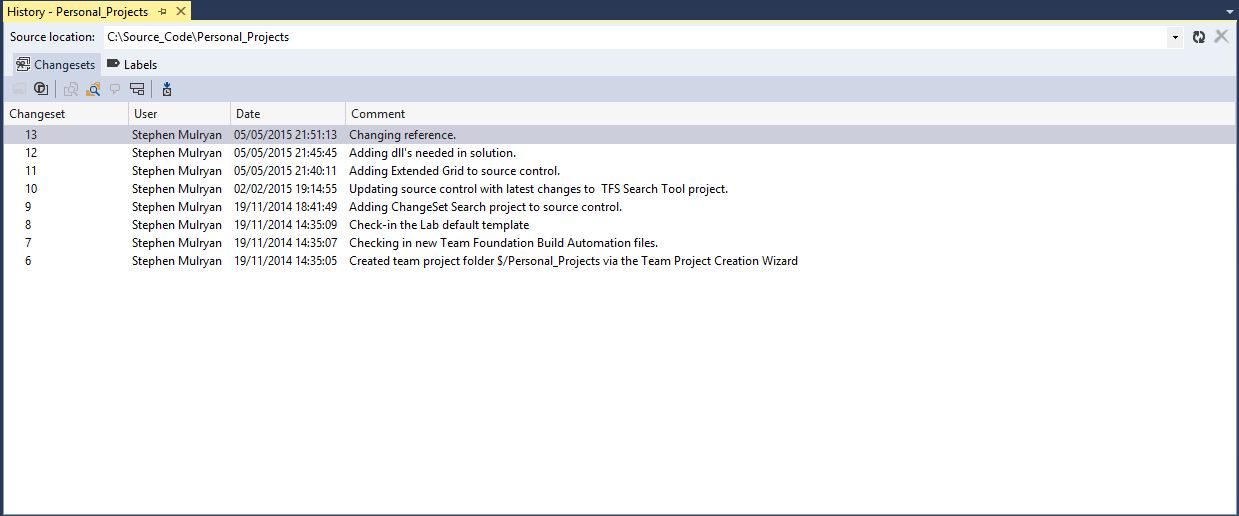
Task: Click the Compare toolbar icon
Action: pyautogui.click(x=71, y=89)
